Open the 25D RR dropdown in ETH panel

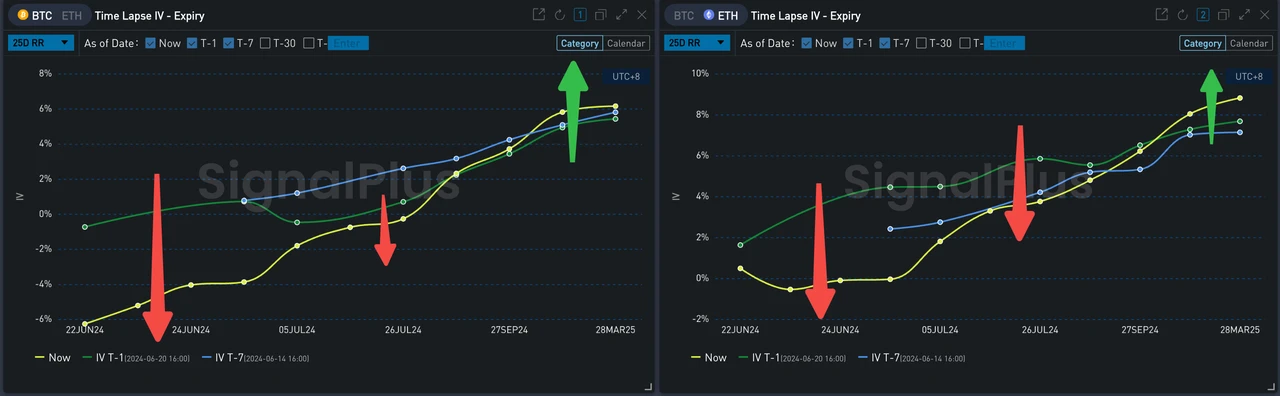696,43
